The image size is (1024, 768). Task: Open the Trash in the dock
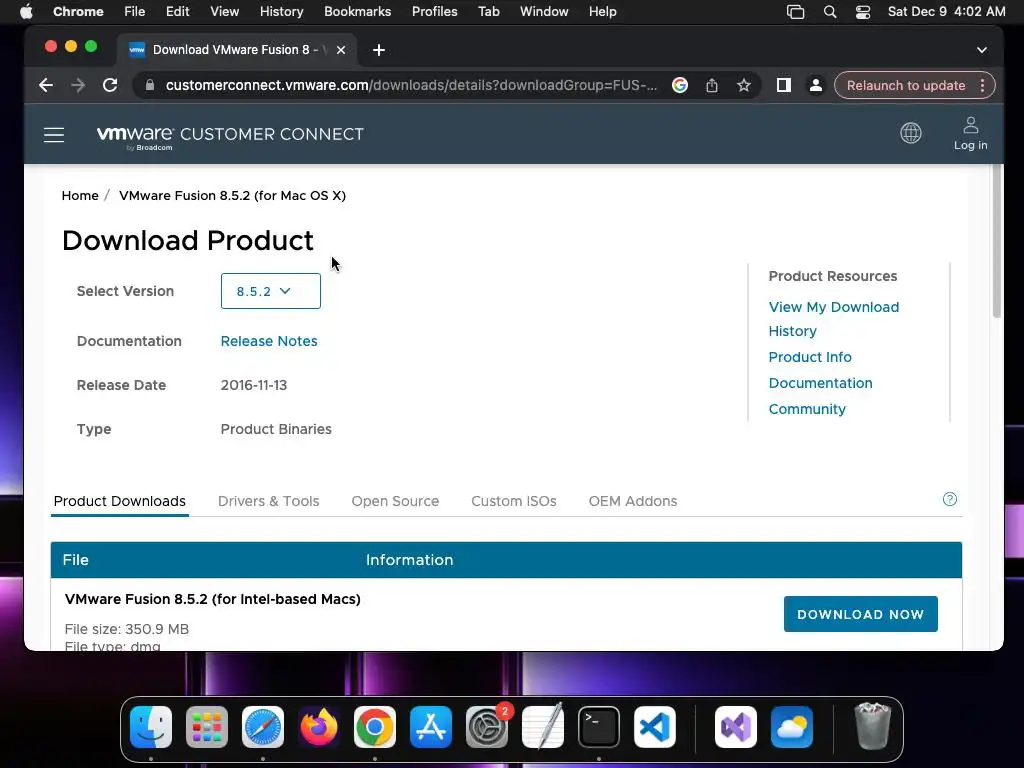(873, 727)
